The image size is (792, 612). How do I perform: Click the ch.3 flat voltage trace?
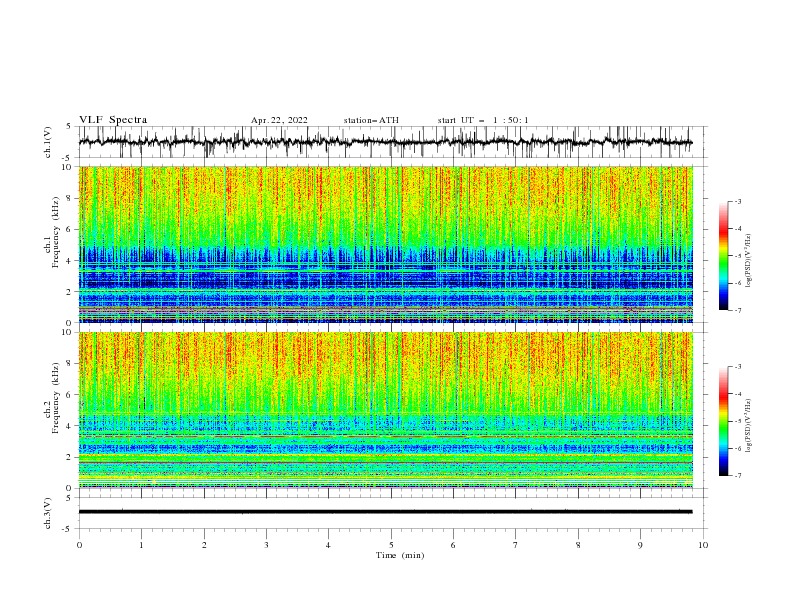[x=385, y=512]
